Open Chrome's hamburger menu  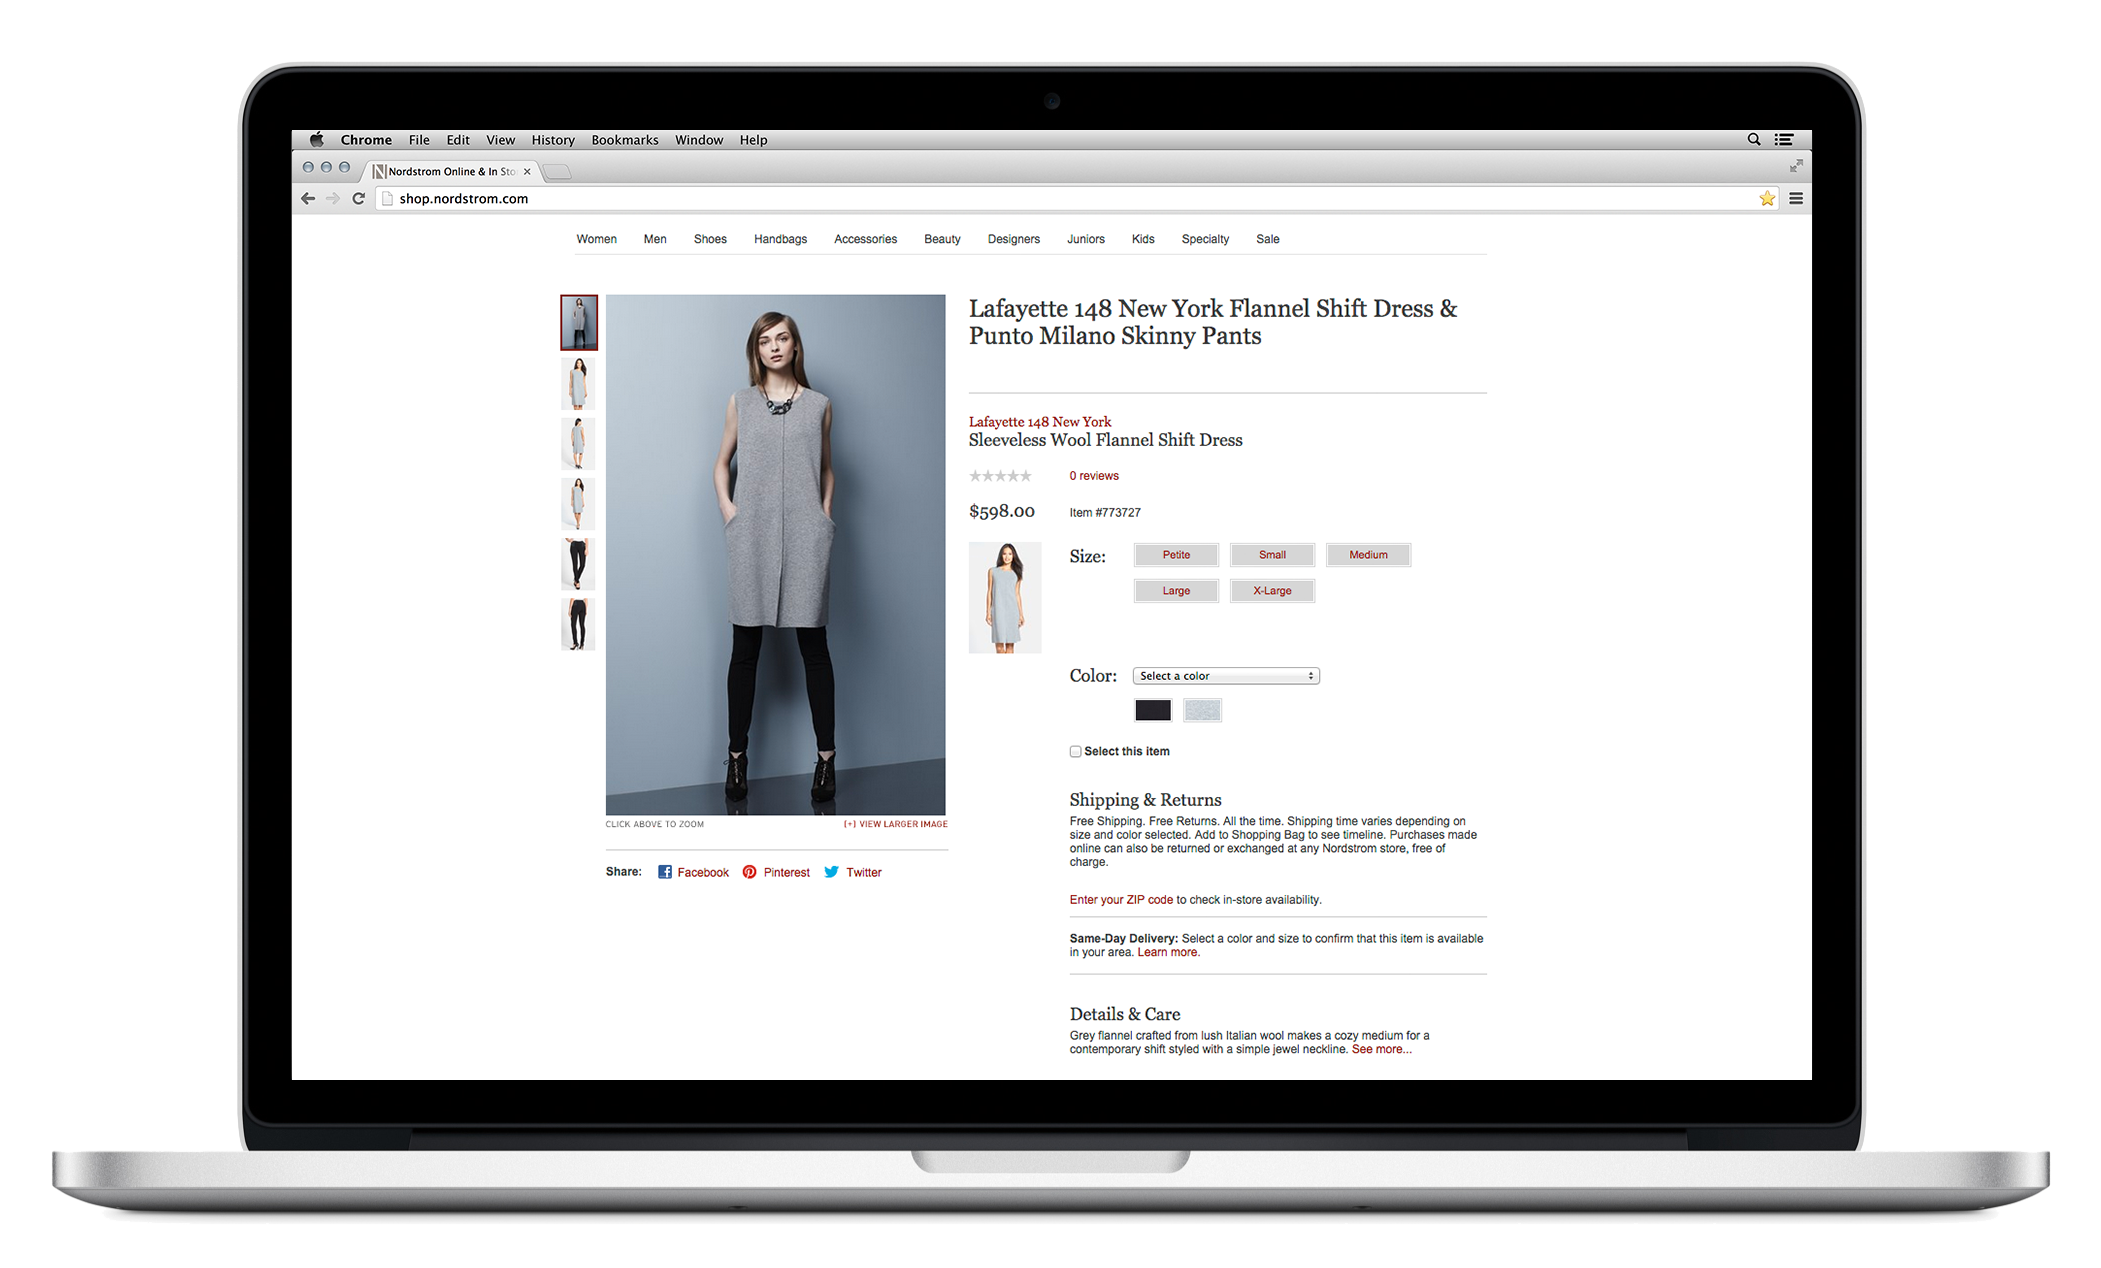tap(1796, 198)
